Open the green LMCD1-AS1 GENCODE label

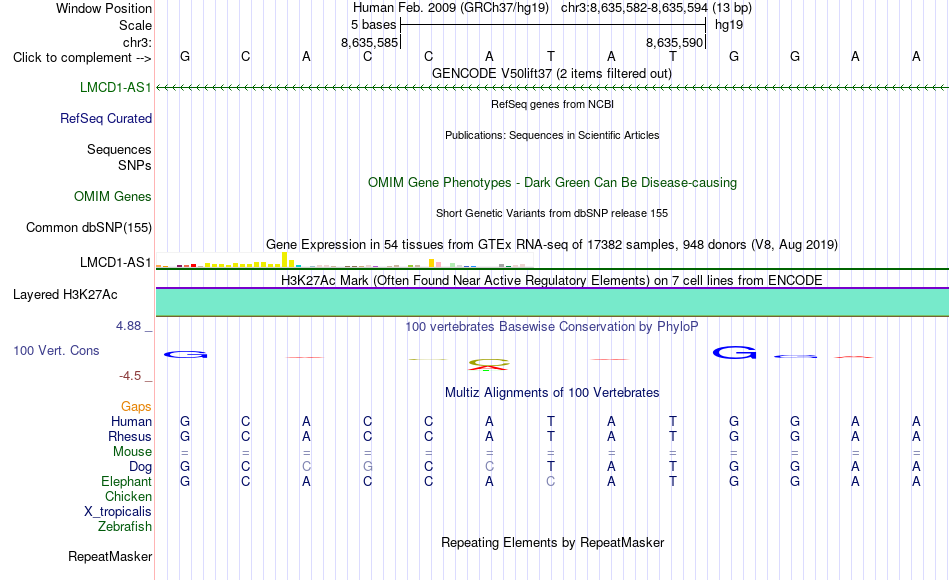click(x=116, y=87)
